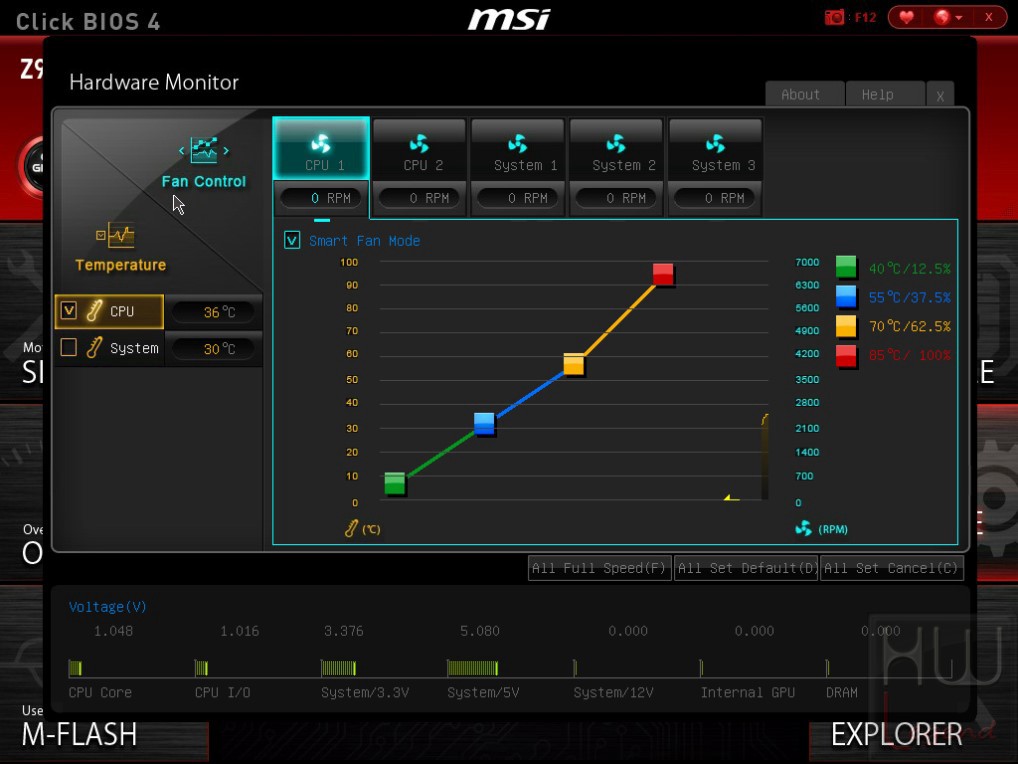Click the green fan curve point
Screen dimensions: 1018x764
point(395,483)
